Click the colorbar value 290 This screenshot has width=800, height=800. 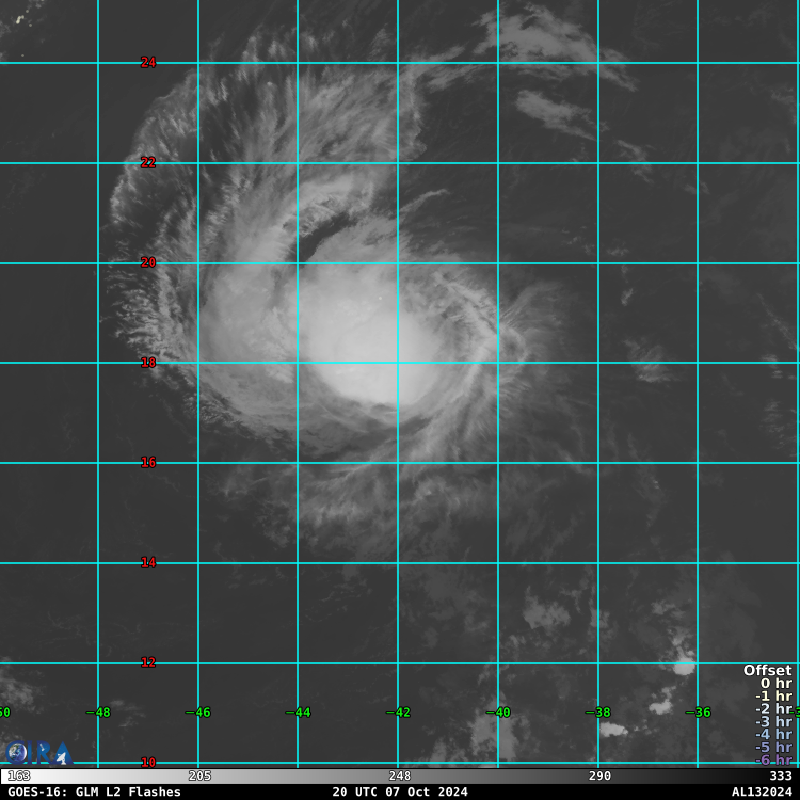point(600,776)
